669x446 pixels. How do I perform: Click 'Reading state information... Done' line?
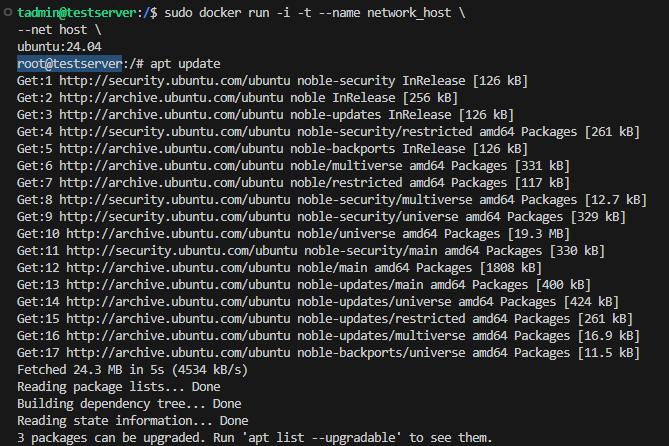[133, 421]
